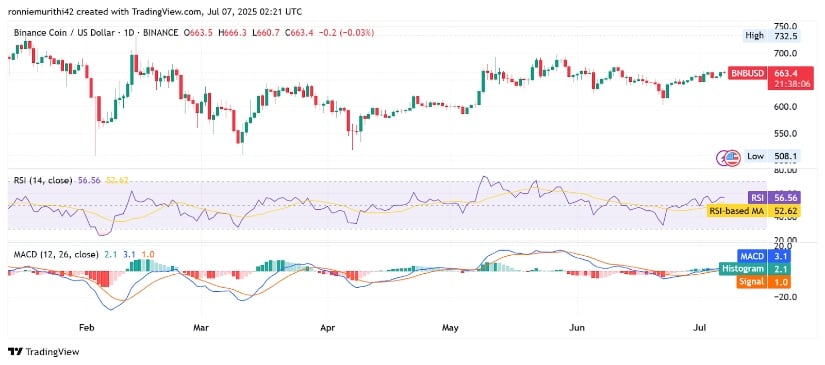Click the TradingView logo at bottom left
Viewport: 825px width, 365px height.
click(x=44, y=352)
